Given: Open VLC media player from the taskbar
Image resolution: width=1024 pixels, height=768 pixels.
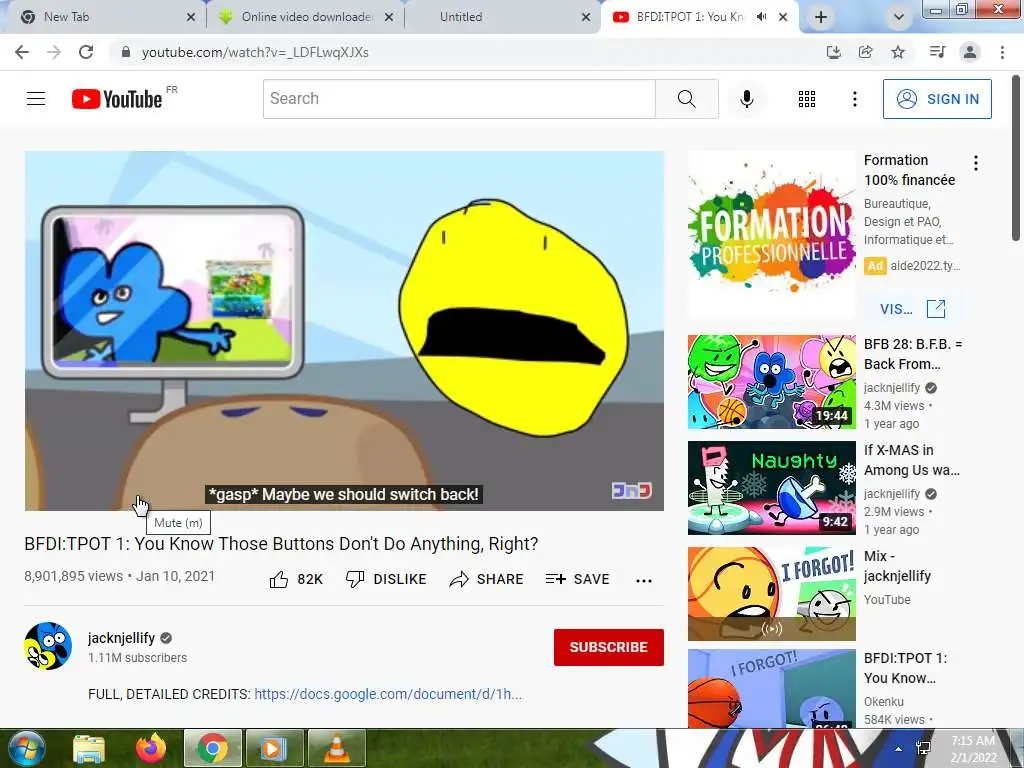Looking at the screenshot, I should pos(336,748).
